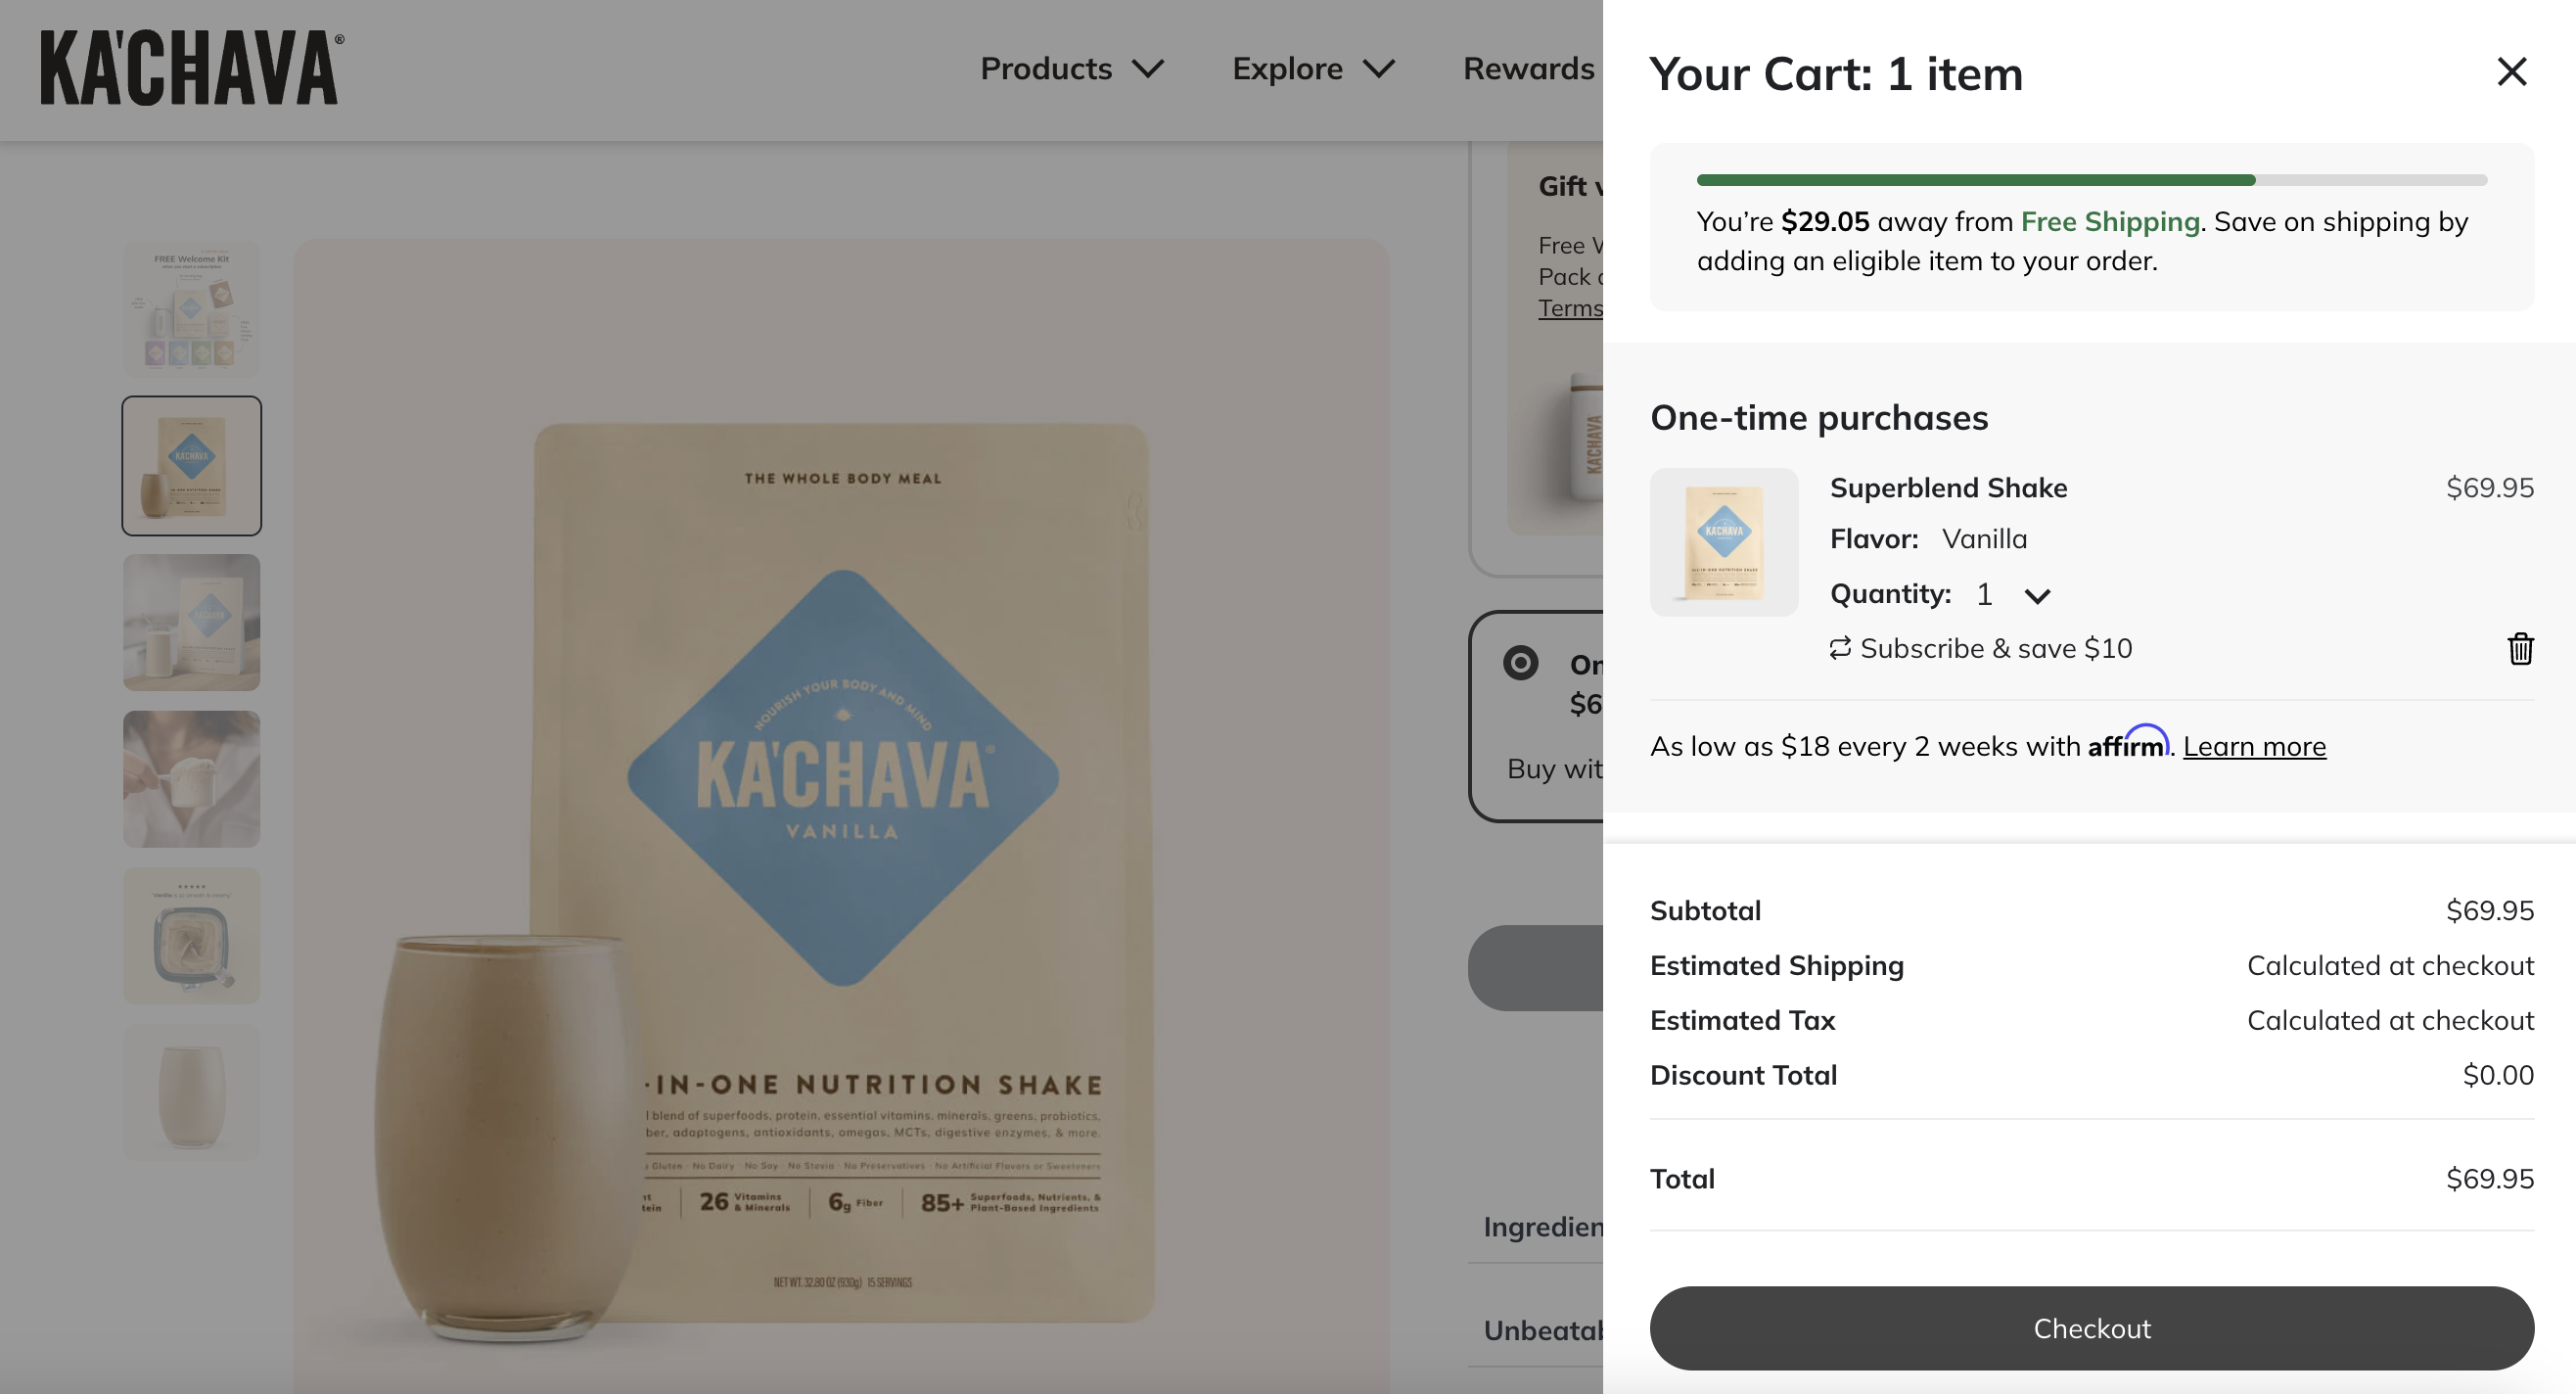The image size is (2576, 1394).
Task: Open the Rewards nav item
Action: [x=1529, y=68]
